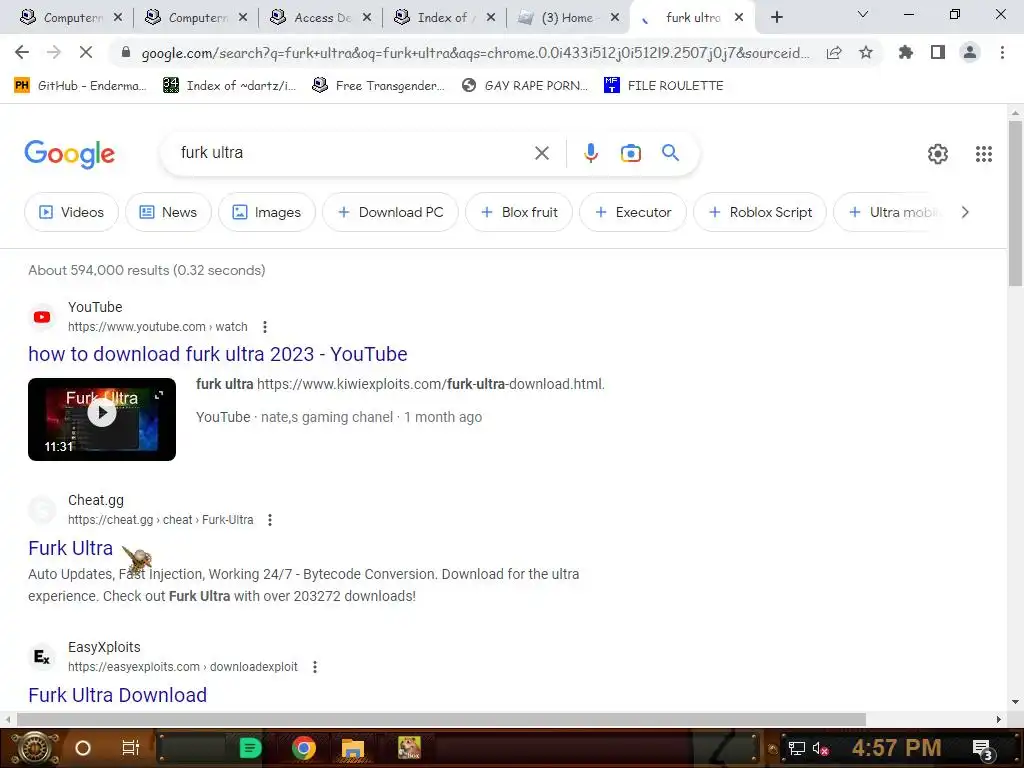Click in the furk ultra search field
Screen dimensions: 1024x768
coord(353,153)
